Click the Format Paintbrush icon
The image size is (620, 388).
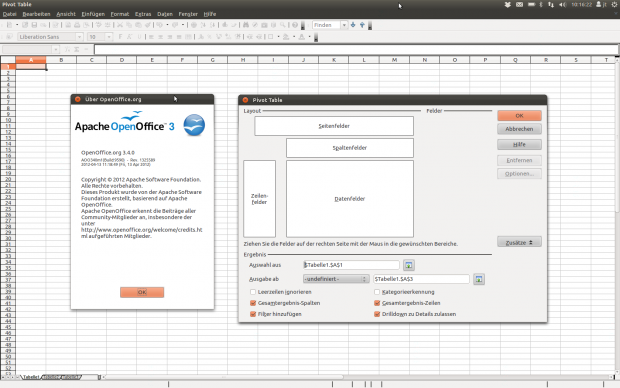pyautogui.click(x=147, y=25)
